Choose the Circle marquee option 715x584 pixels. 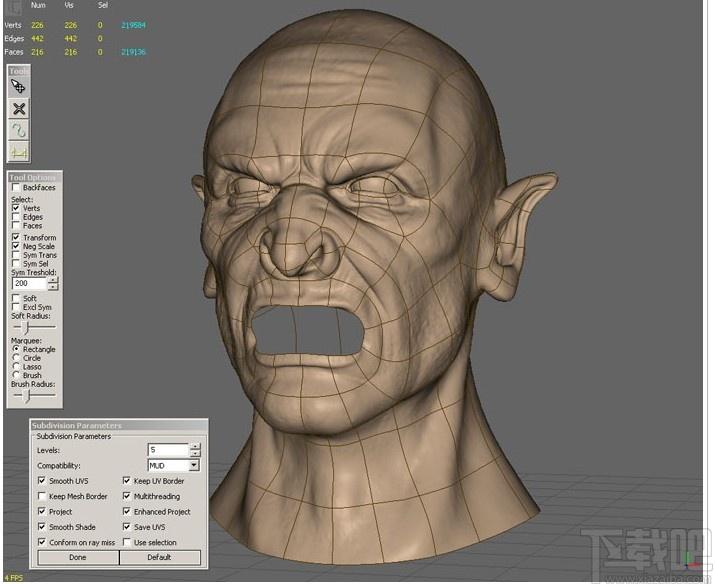(x=16, y=358)
